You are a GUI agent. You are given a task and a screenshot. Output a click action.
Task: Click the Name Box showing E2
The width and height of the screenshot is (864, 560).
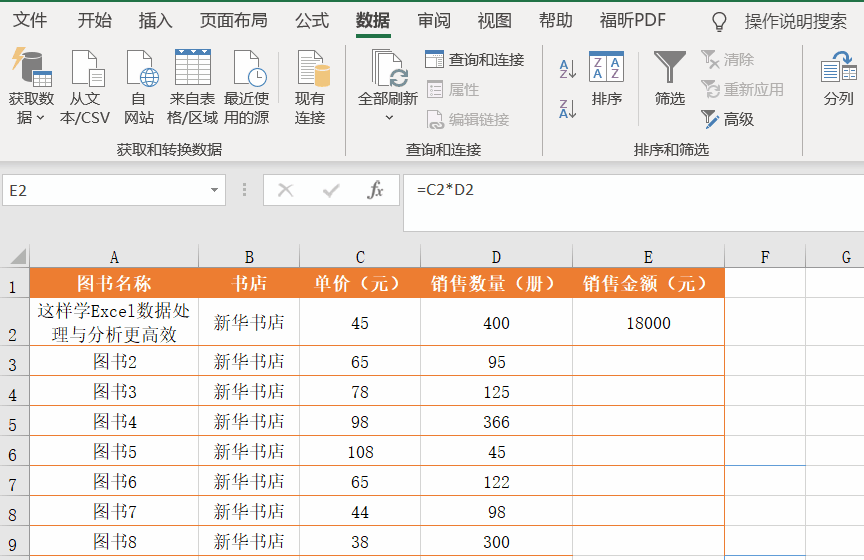point(114,190)
